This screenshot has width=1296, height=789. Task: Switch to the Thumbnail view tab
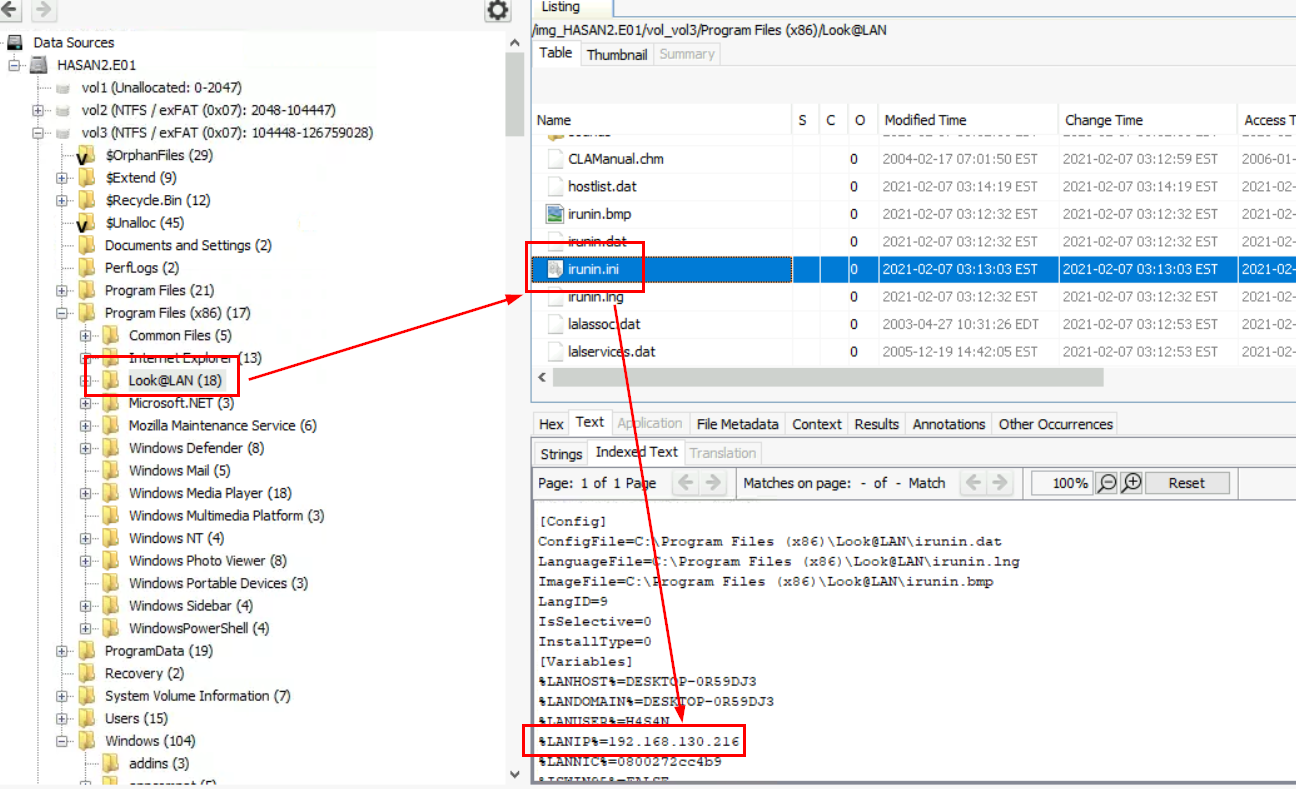pos(616,54)
